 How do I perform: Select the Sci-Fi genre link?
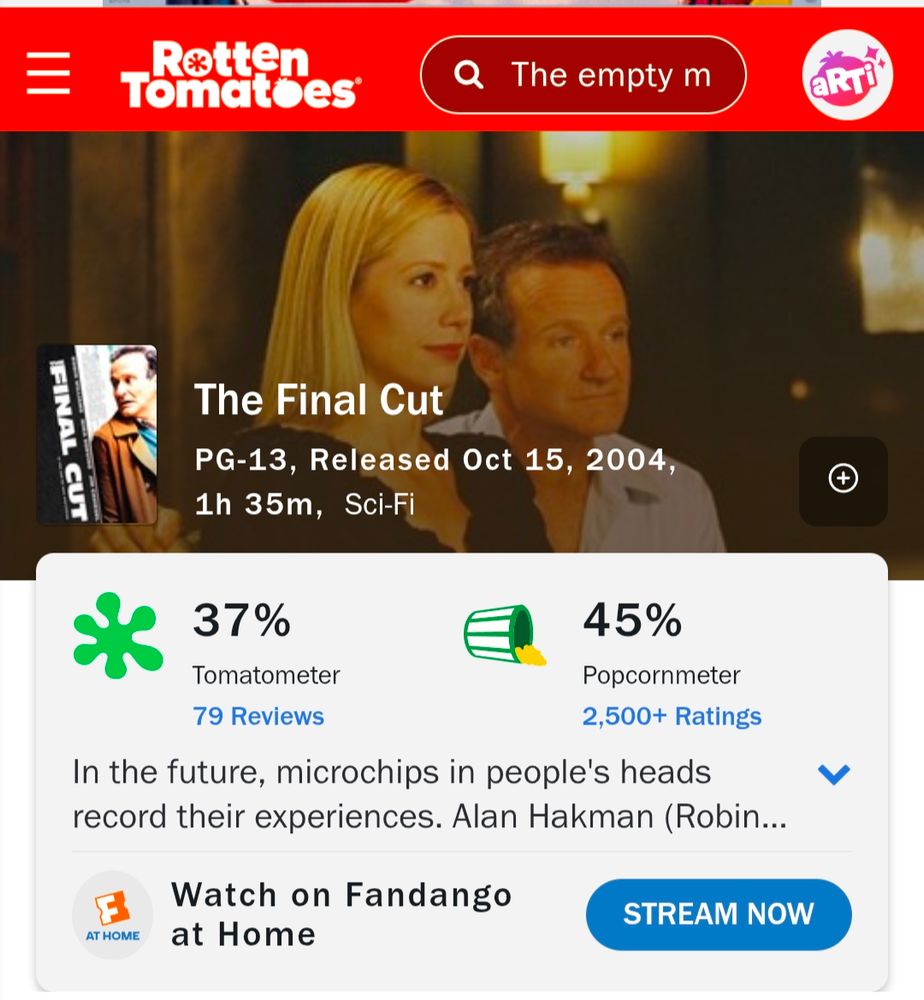[x=379, y=504]
